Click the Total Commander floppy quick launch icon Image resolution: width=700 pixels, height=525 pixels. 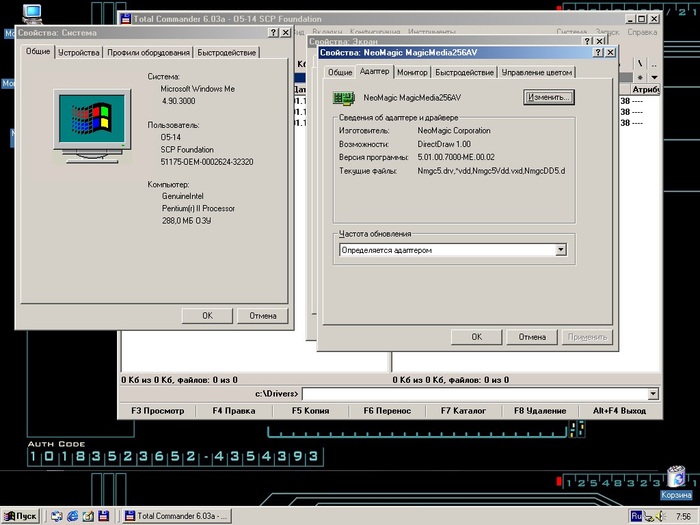click(x=103, y=516)
